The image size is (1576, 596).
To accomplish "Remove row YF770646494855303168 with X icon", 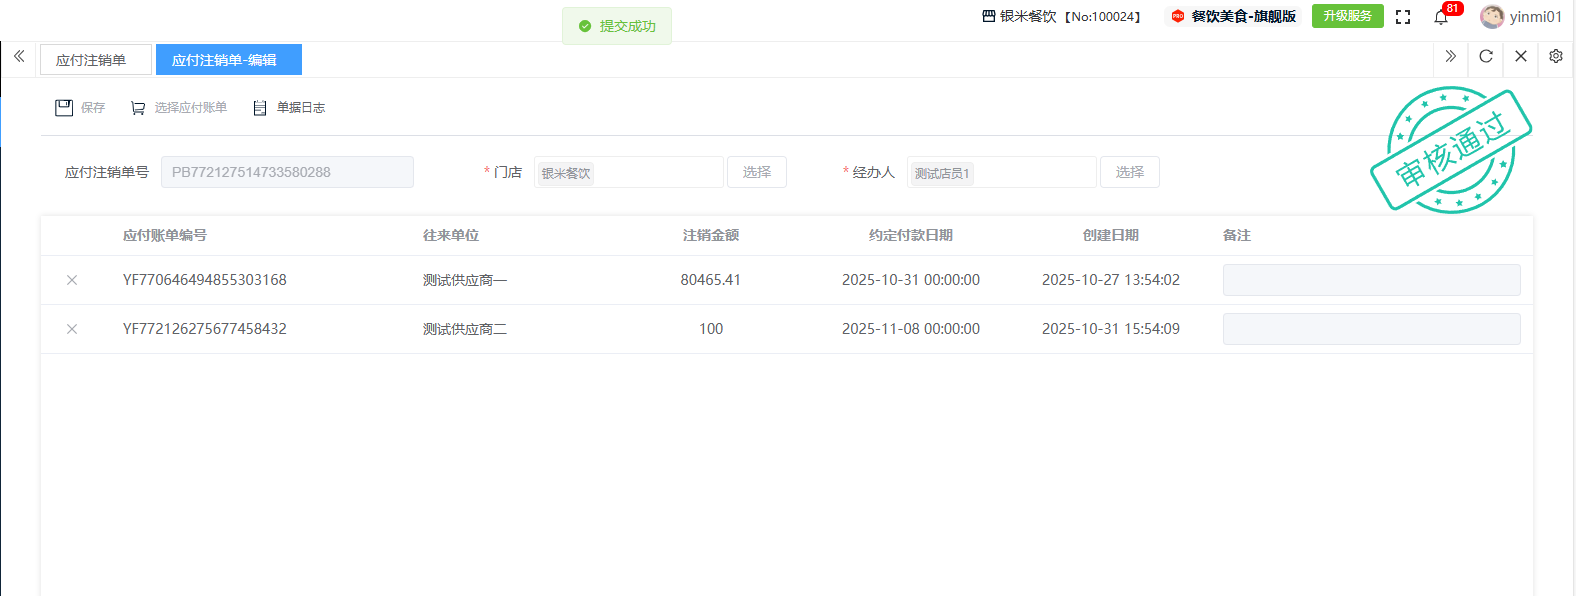I will pos(72,280).
